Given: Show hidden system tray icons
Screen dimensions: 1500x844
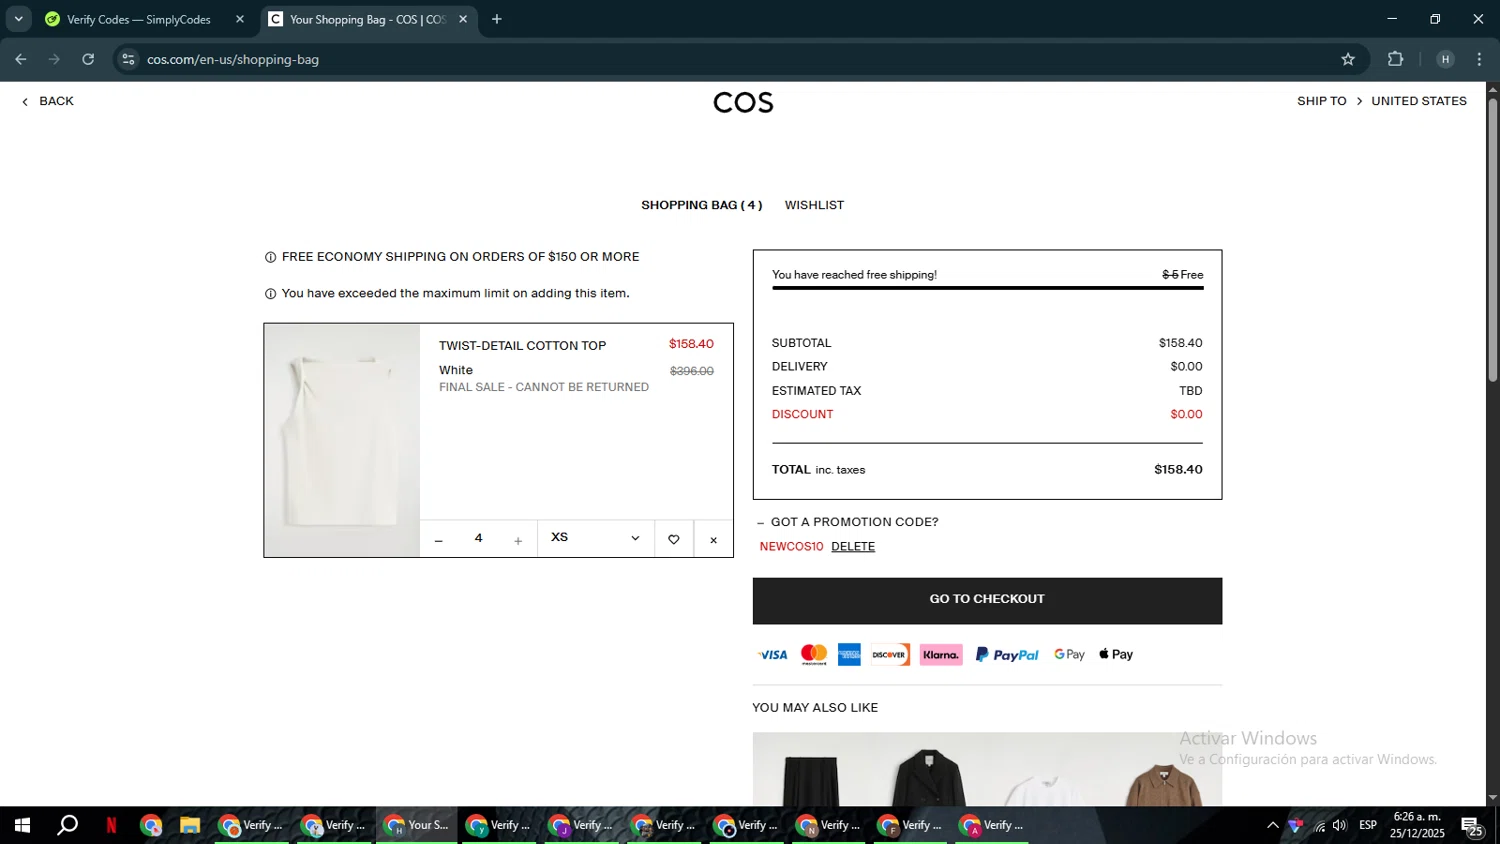Looking at the screenshot, I should tap(1272, 825).
